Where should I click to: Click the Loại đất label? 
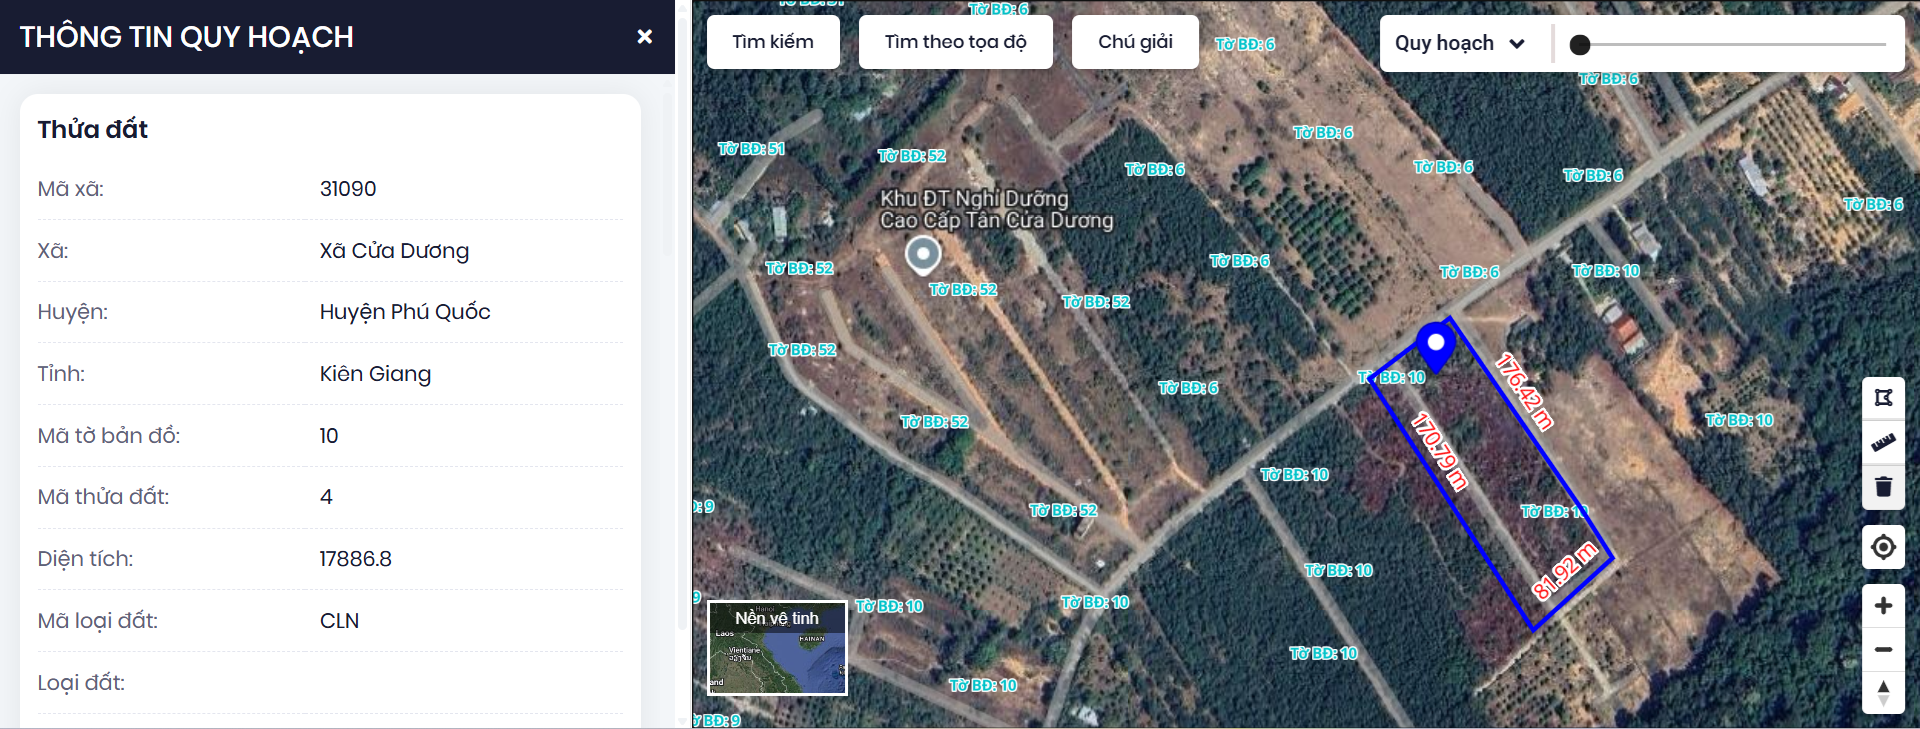click(x=81, y=683)
